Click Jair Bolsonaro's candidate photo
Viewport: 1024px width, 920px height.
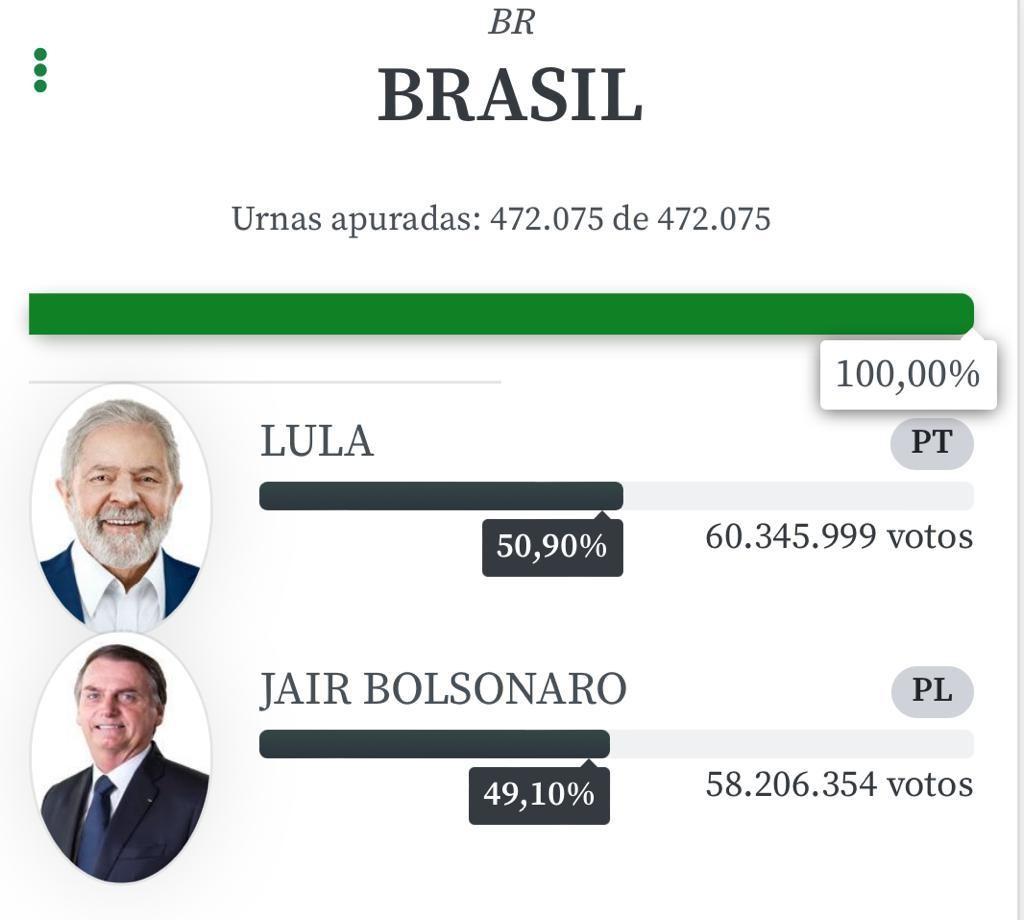[x=121, y=757]
